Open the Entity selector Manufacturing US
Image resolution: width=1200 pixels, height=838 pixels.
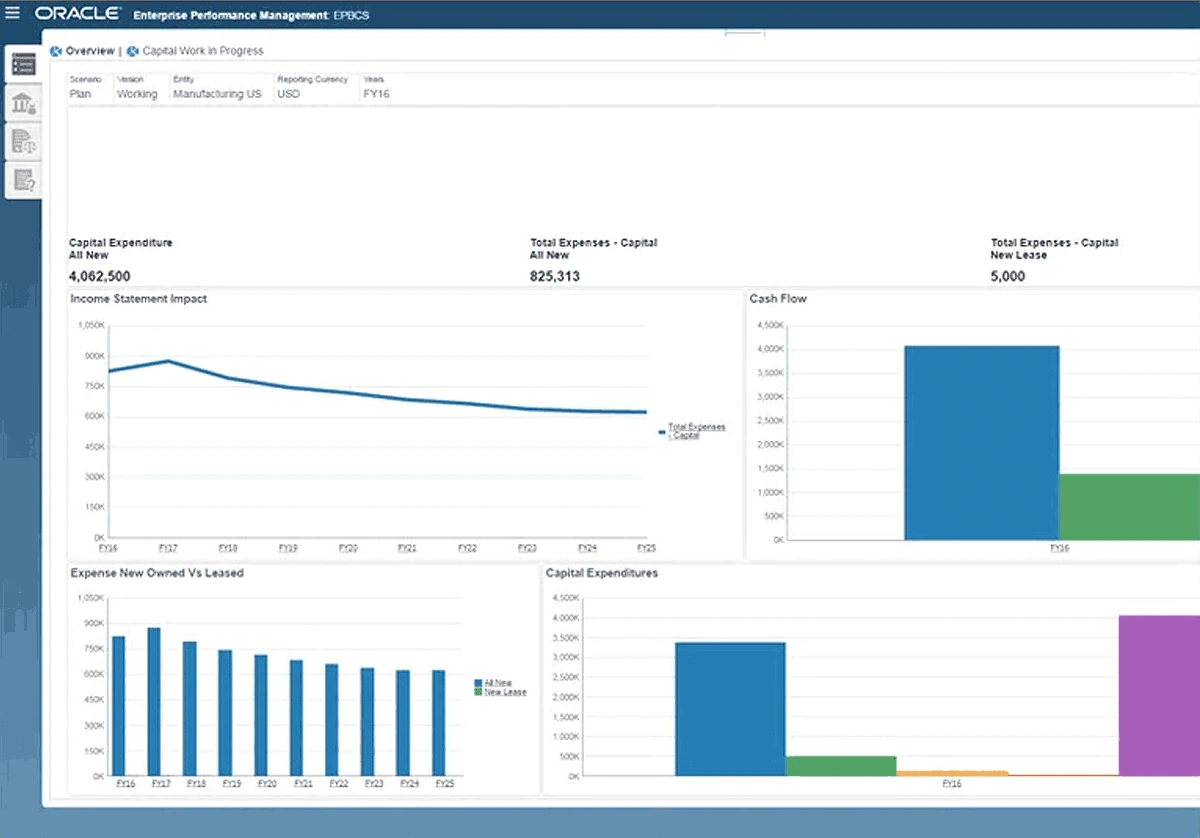(217, 94)
